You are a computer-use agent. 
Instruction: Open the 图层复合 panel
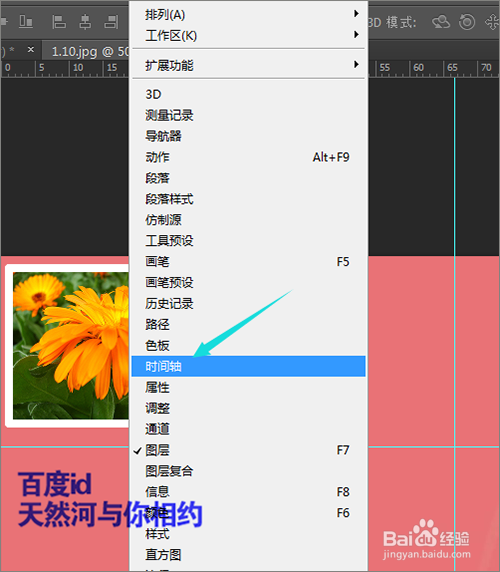click(248, 471)
